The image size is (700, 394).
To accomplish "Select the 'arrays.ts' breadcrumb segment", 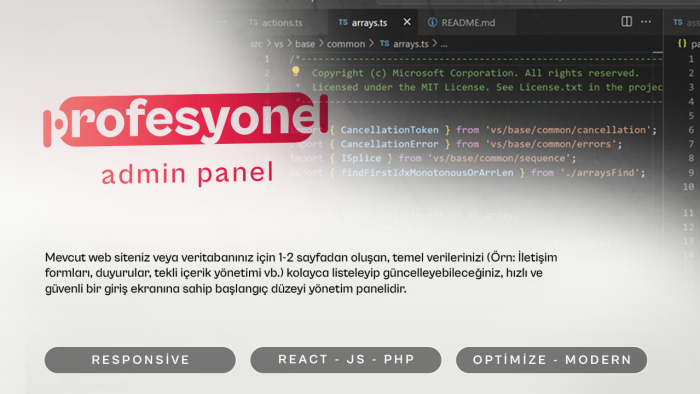I will pyautogui.click(x=410, y=44).
